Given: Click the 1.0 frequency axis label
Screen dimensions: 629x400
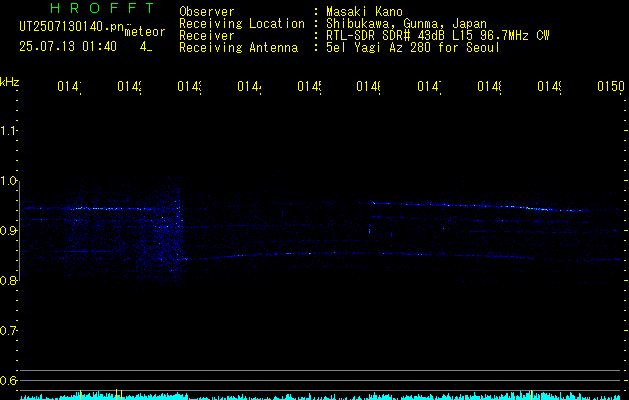Looking at the screenshot, I should coord(8,181).
